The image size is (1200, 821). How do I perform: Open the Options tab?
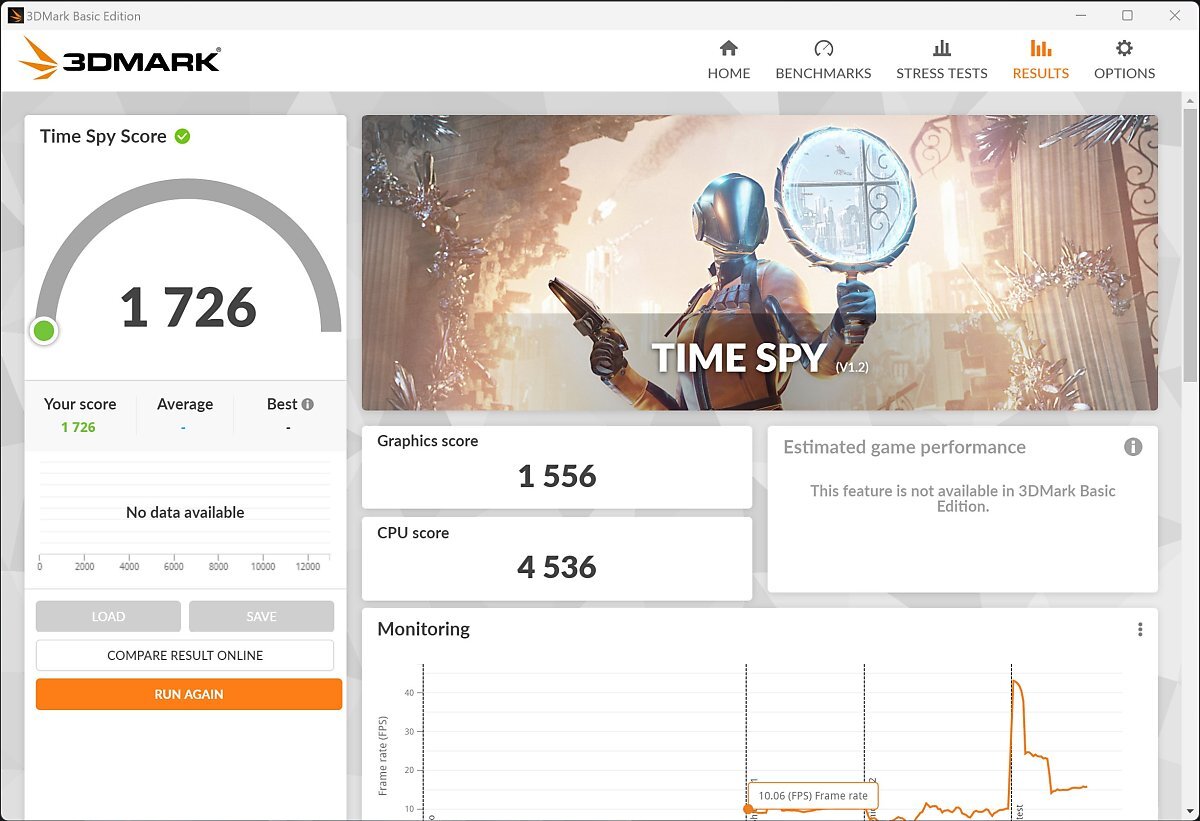(1124, 60)
